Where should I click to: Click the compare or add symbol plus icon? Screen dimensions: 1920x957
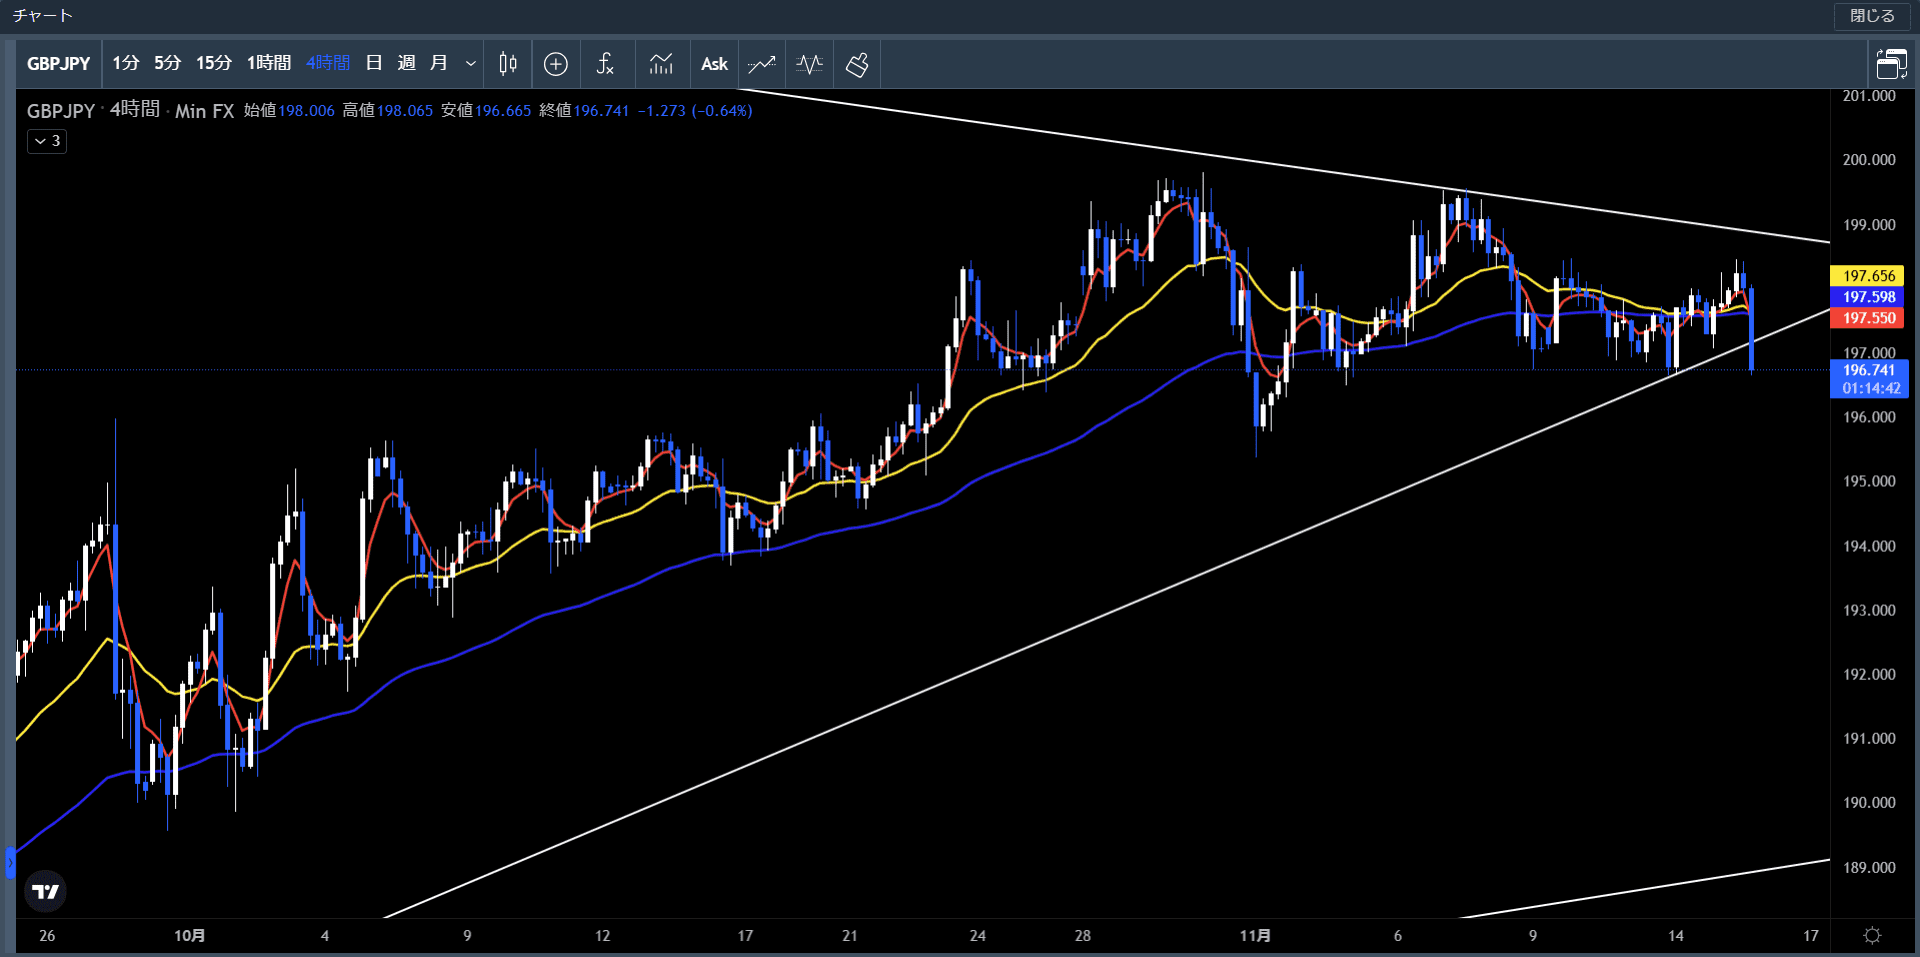click(x=556, y=64)
